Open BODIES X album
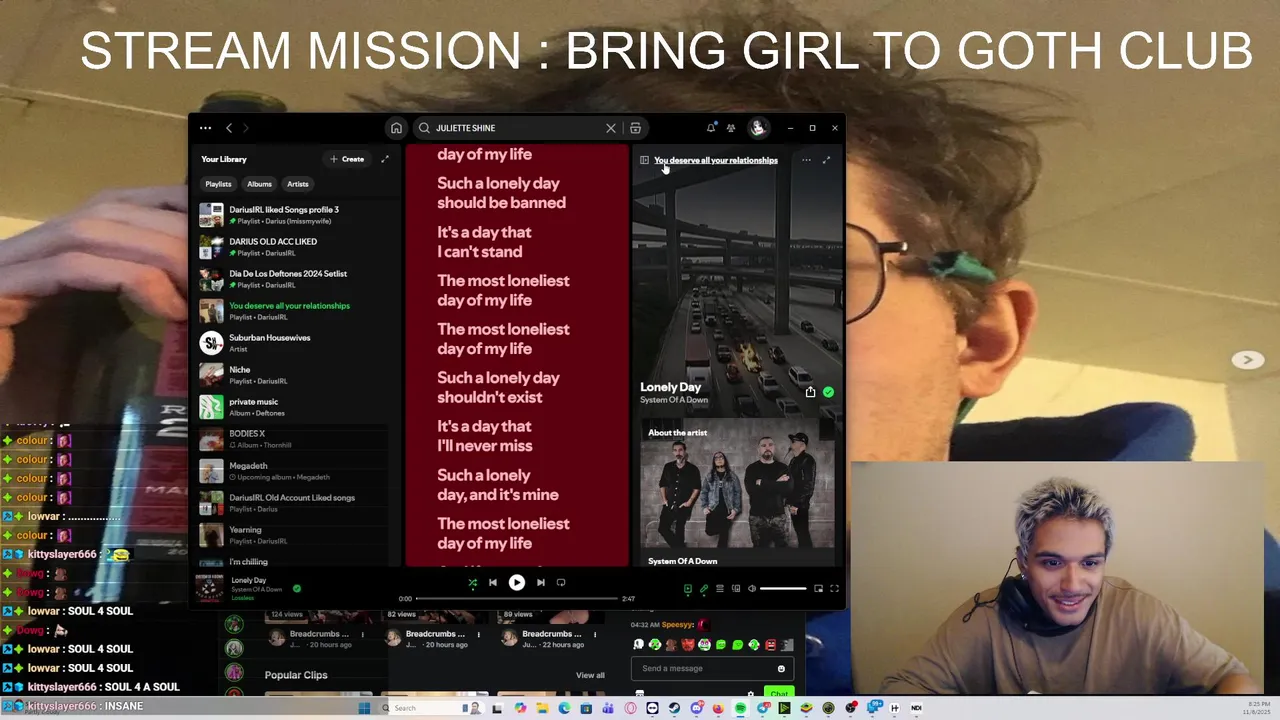This screenshot has width=1280, height=720. click(295, 439)
